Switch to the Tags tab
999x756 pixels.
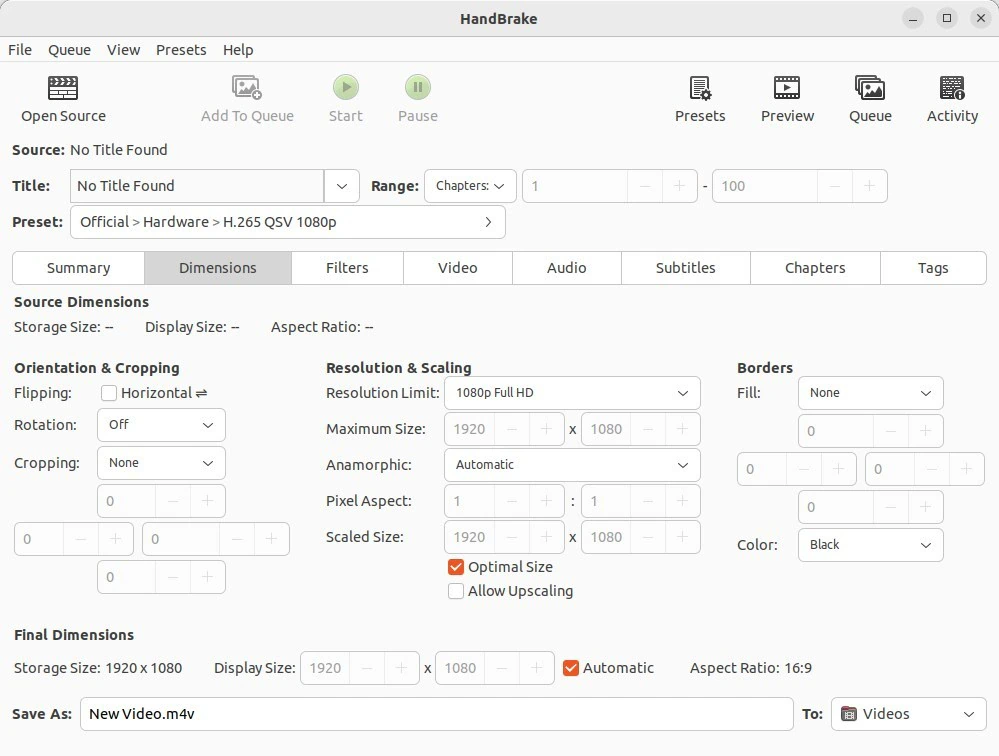coord(933,267)
